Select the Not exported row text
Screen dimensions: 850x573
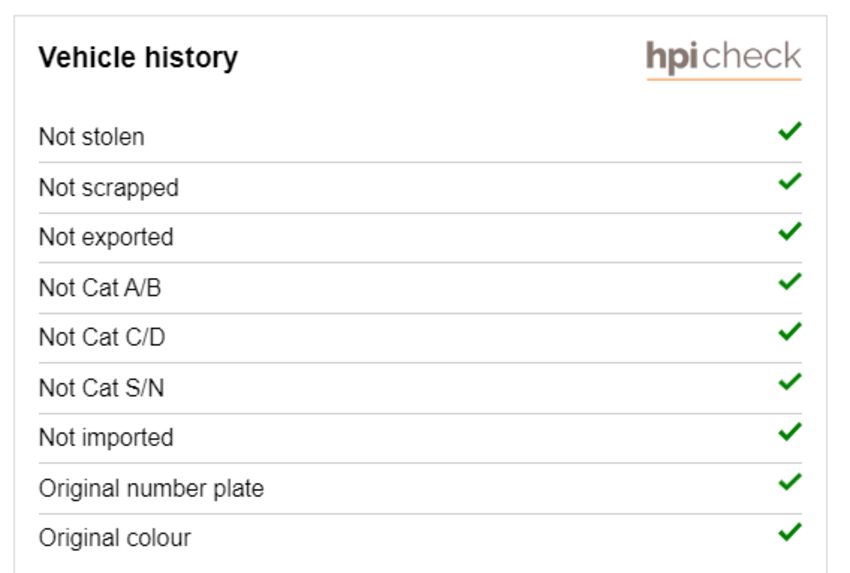point(106,237)
